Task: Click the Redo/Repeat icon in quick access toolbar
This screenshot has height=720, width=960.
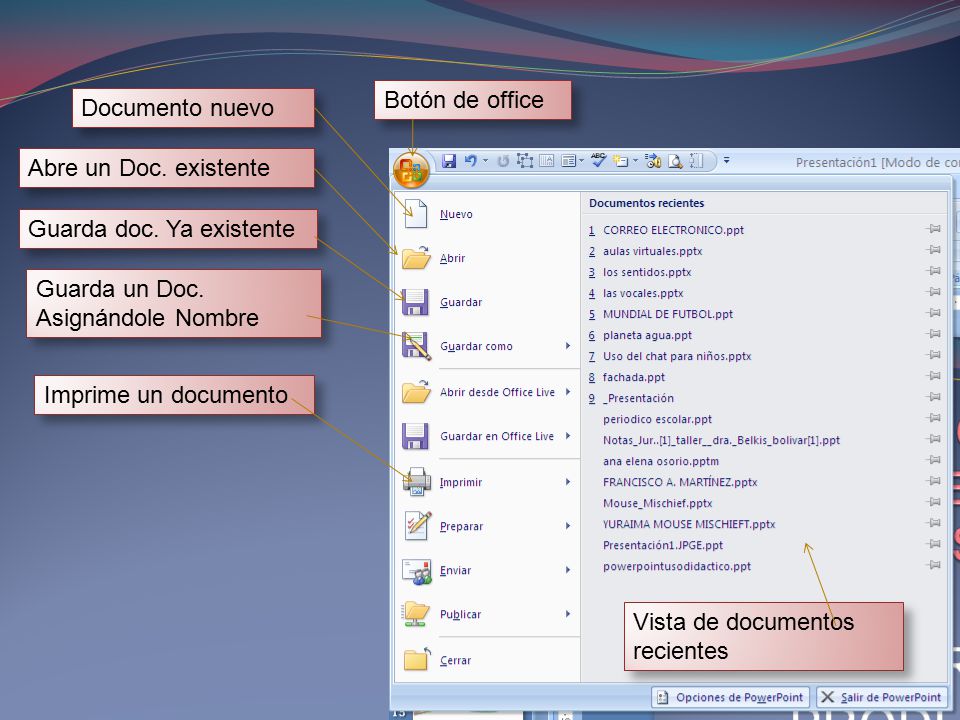Action: 503,161
